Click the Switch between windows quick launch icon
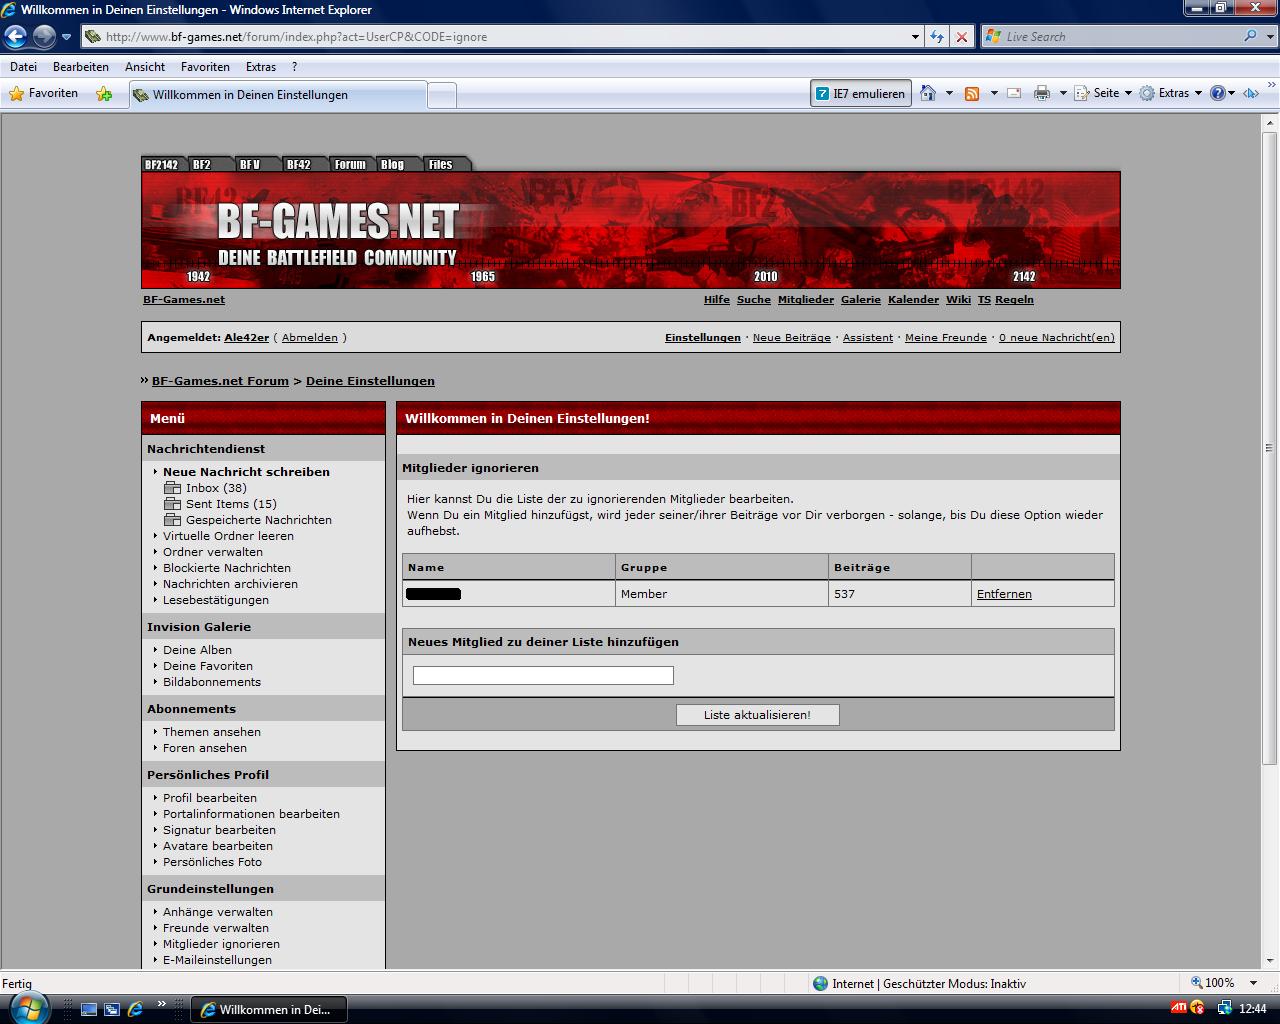This screenshot has height=1024, width=1280. (x=112, y=1010)
